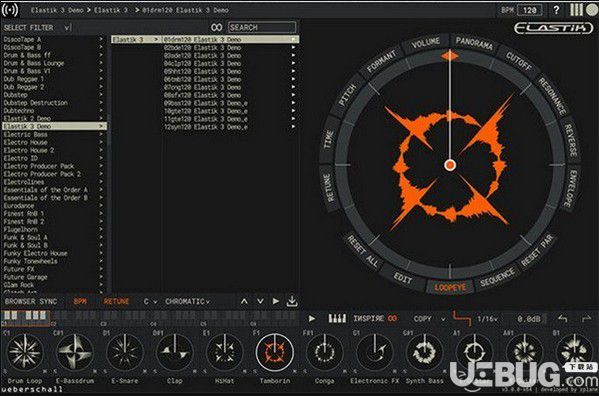Open the Chromatic scale dropdown
Screen dimensions: 599x396
click(x=187, y=301)
